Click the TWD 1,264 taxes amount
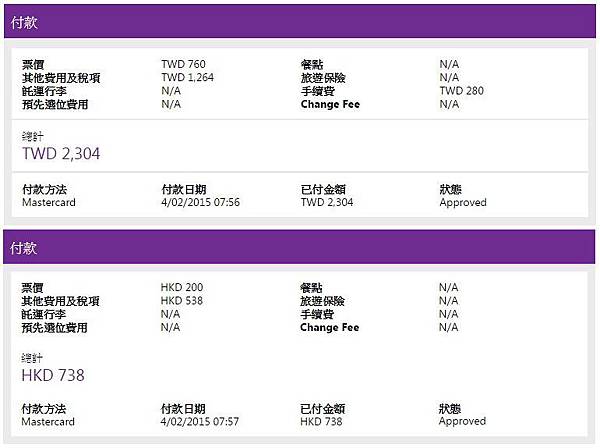The height and width of the screenshot is (448, 600). [x=188, y=77]
